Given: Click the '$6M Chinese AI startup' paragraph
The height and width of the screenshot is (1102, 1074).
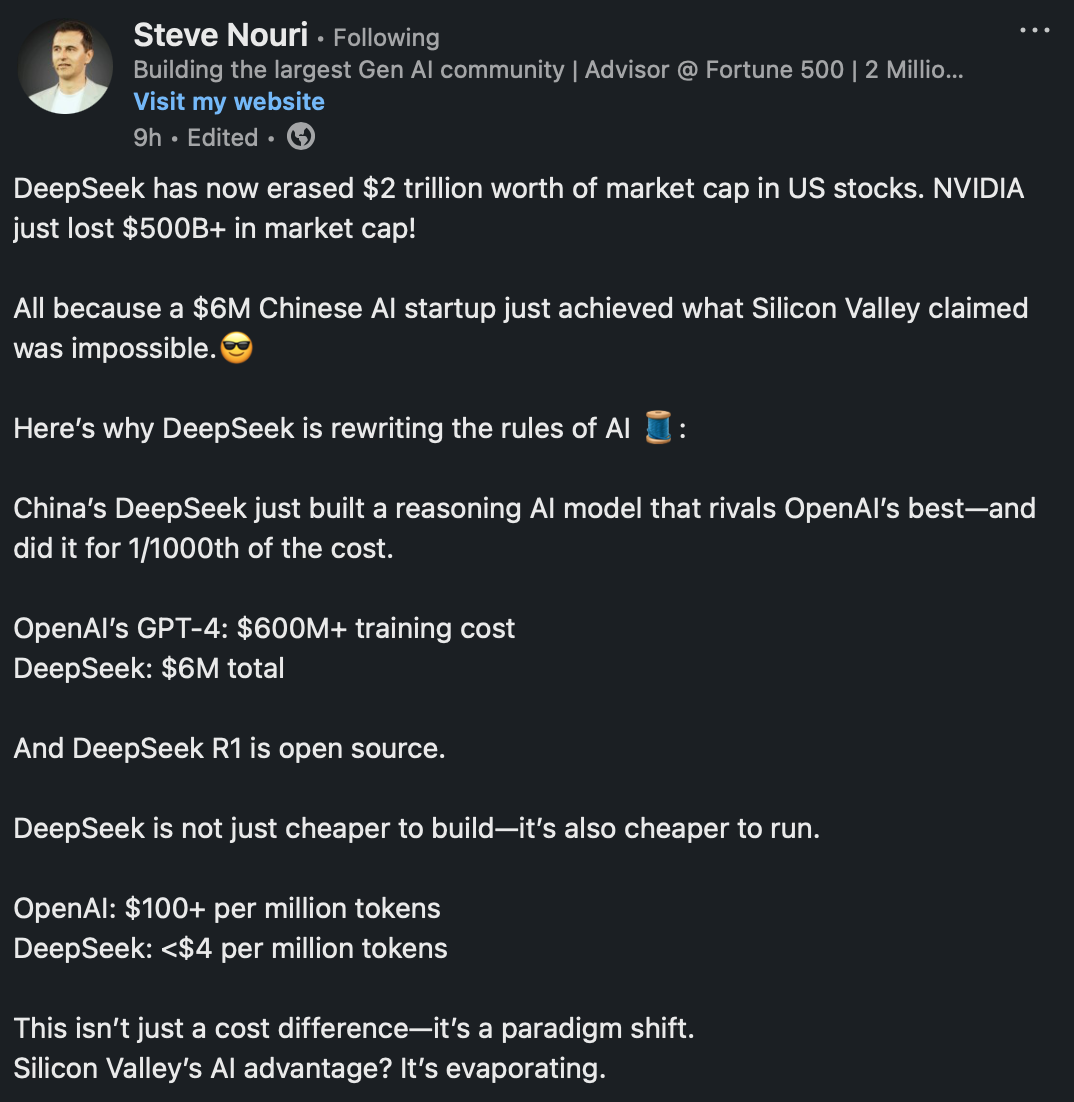Looking at the screenshot, I should (x=521, y=328).
